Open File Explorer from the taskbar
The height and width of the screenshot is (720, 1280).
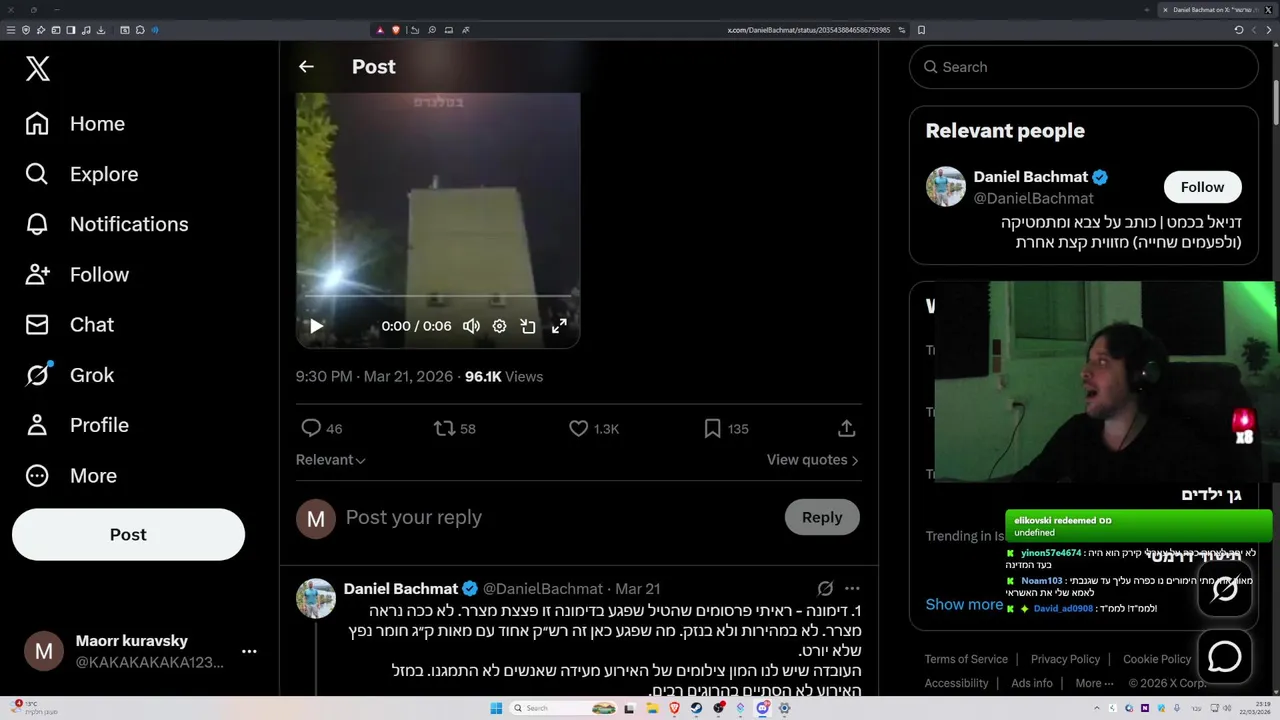652,708
